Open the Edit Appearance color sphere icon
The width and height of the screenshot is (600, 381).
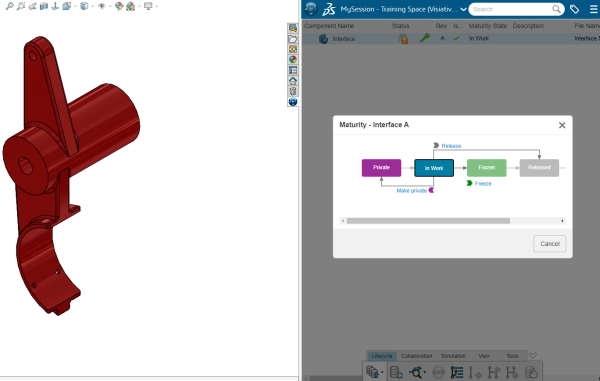click(x=119, y=6)
